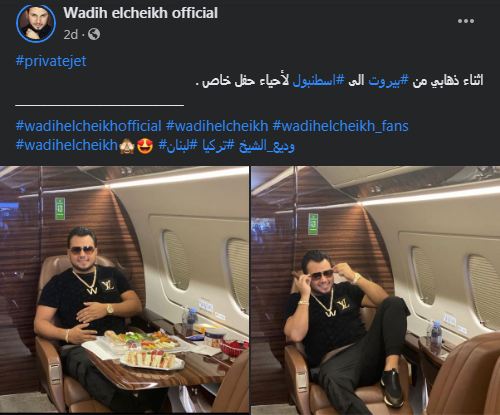Click the heart-eyes emoji in caption

[145, 146]
